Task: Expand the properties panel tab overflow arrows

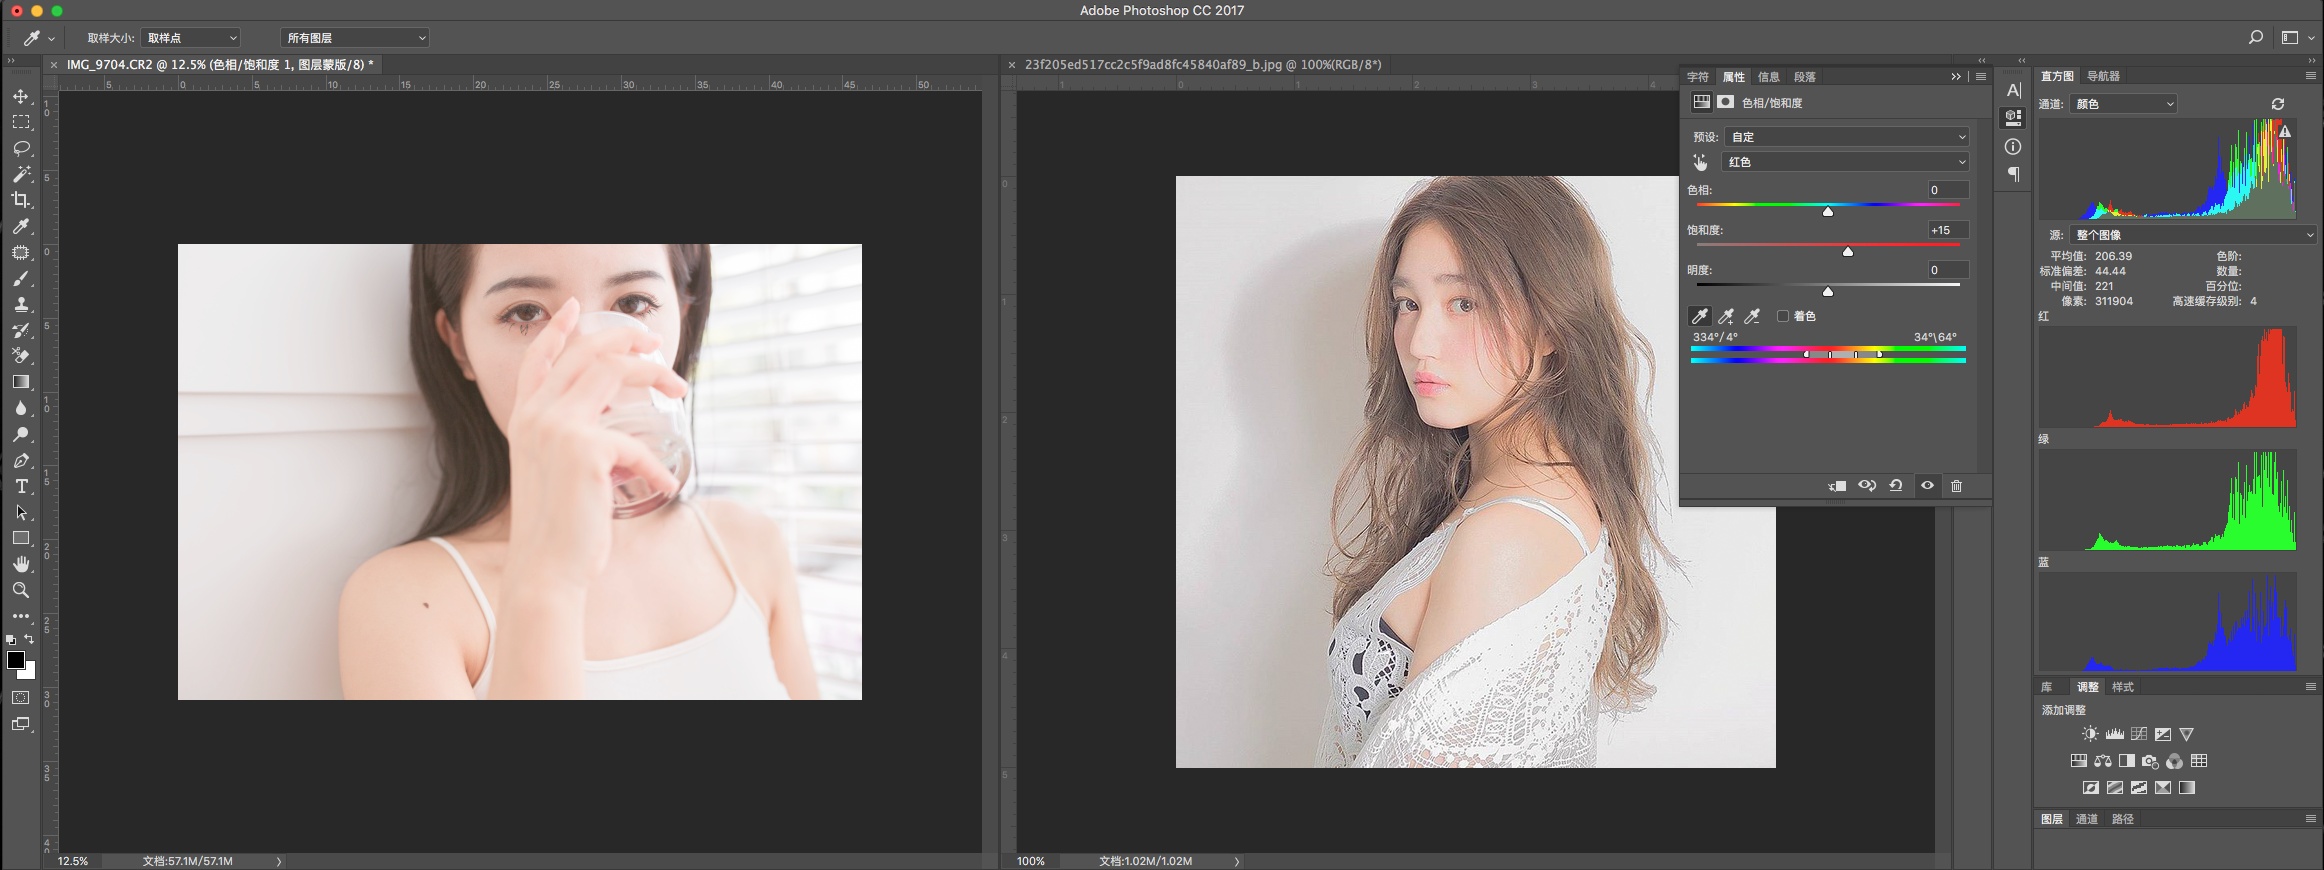Action: pos(1956,77)
